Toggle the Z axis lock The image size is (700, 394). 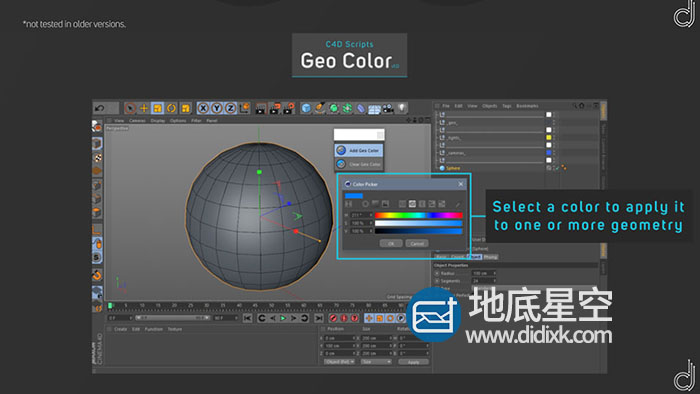(230, 108)
